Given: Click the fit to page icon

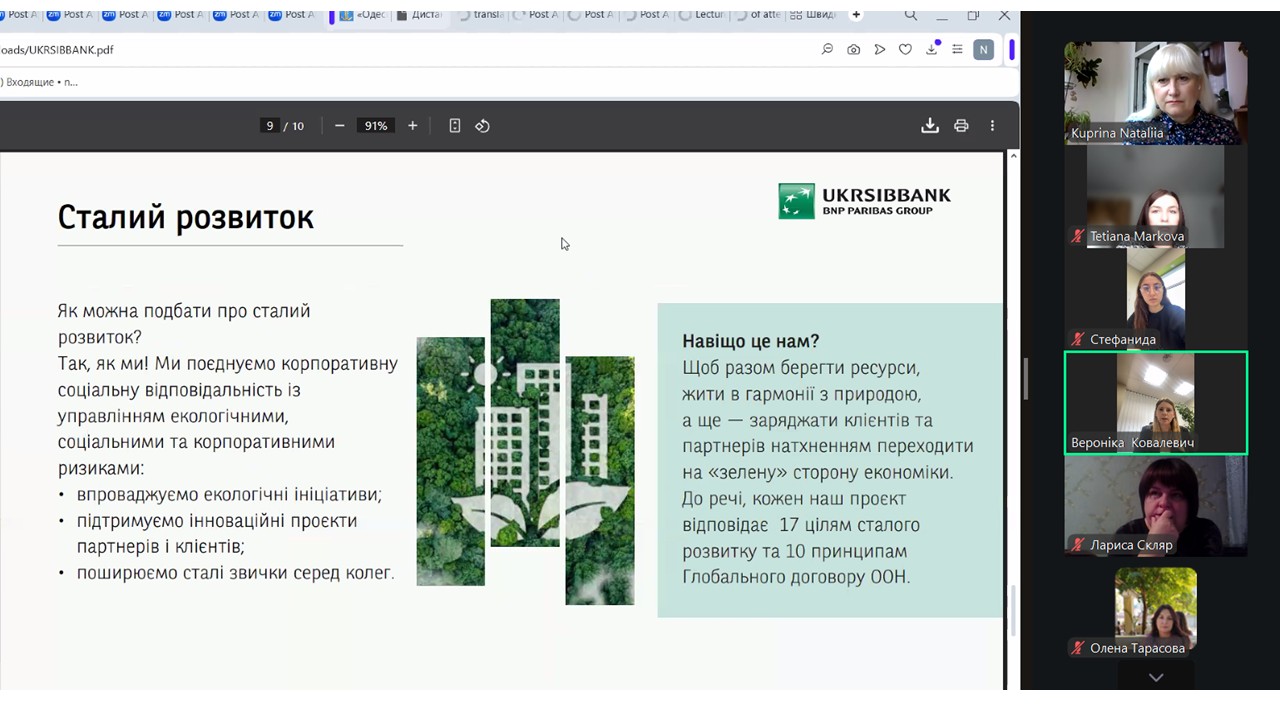Looking at the screenshot, I should [455, 126].
